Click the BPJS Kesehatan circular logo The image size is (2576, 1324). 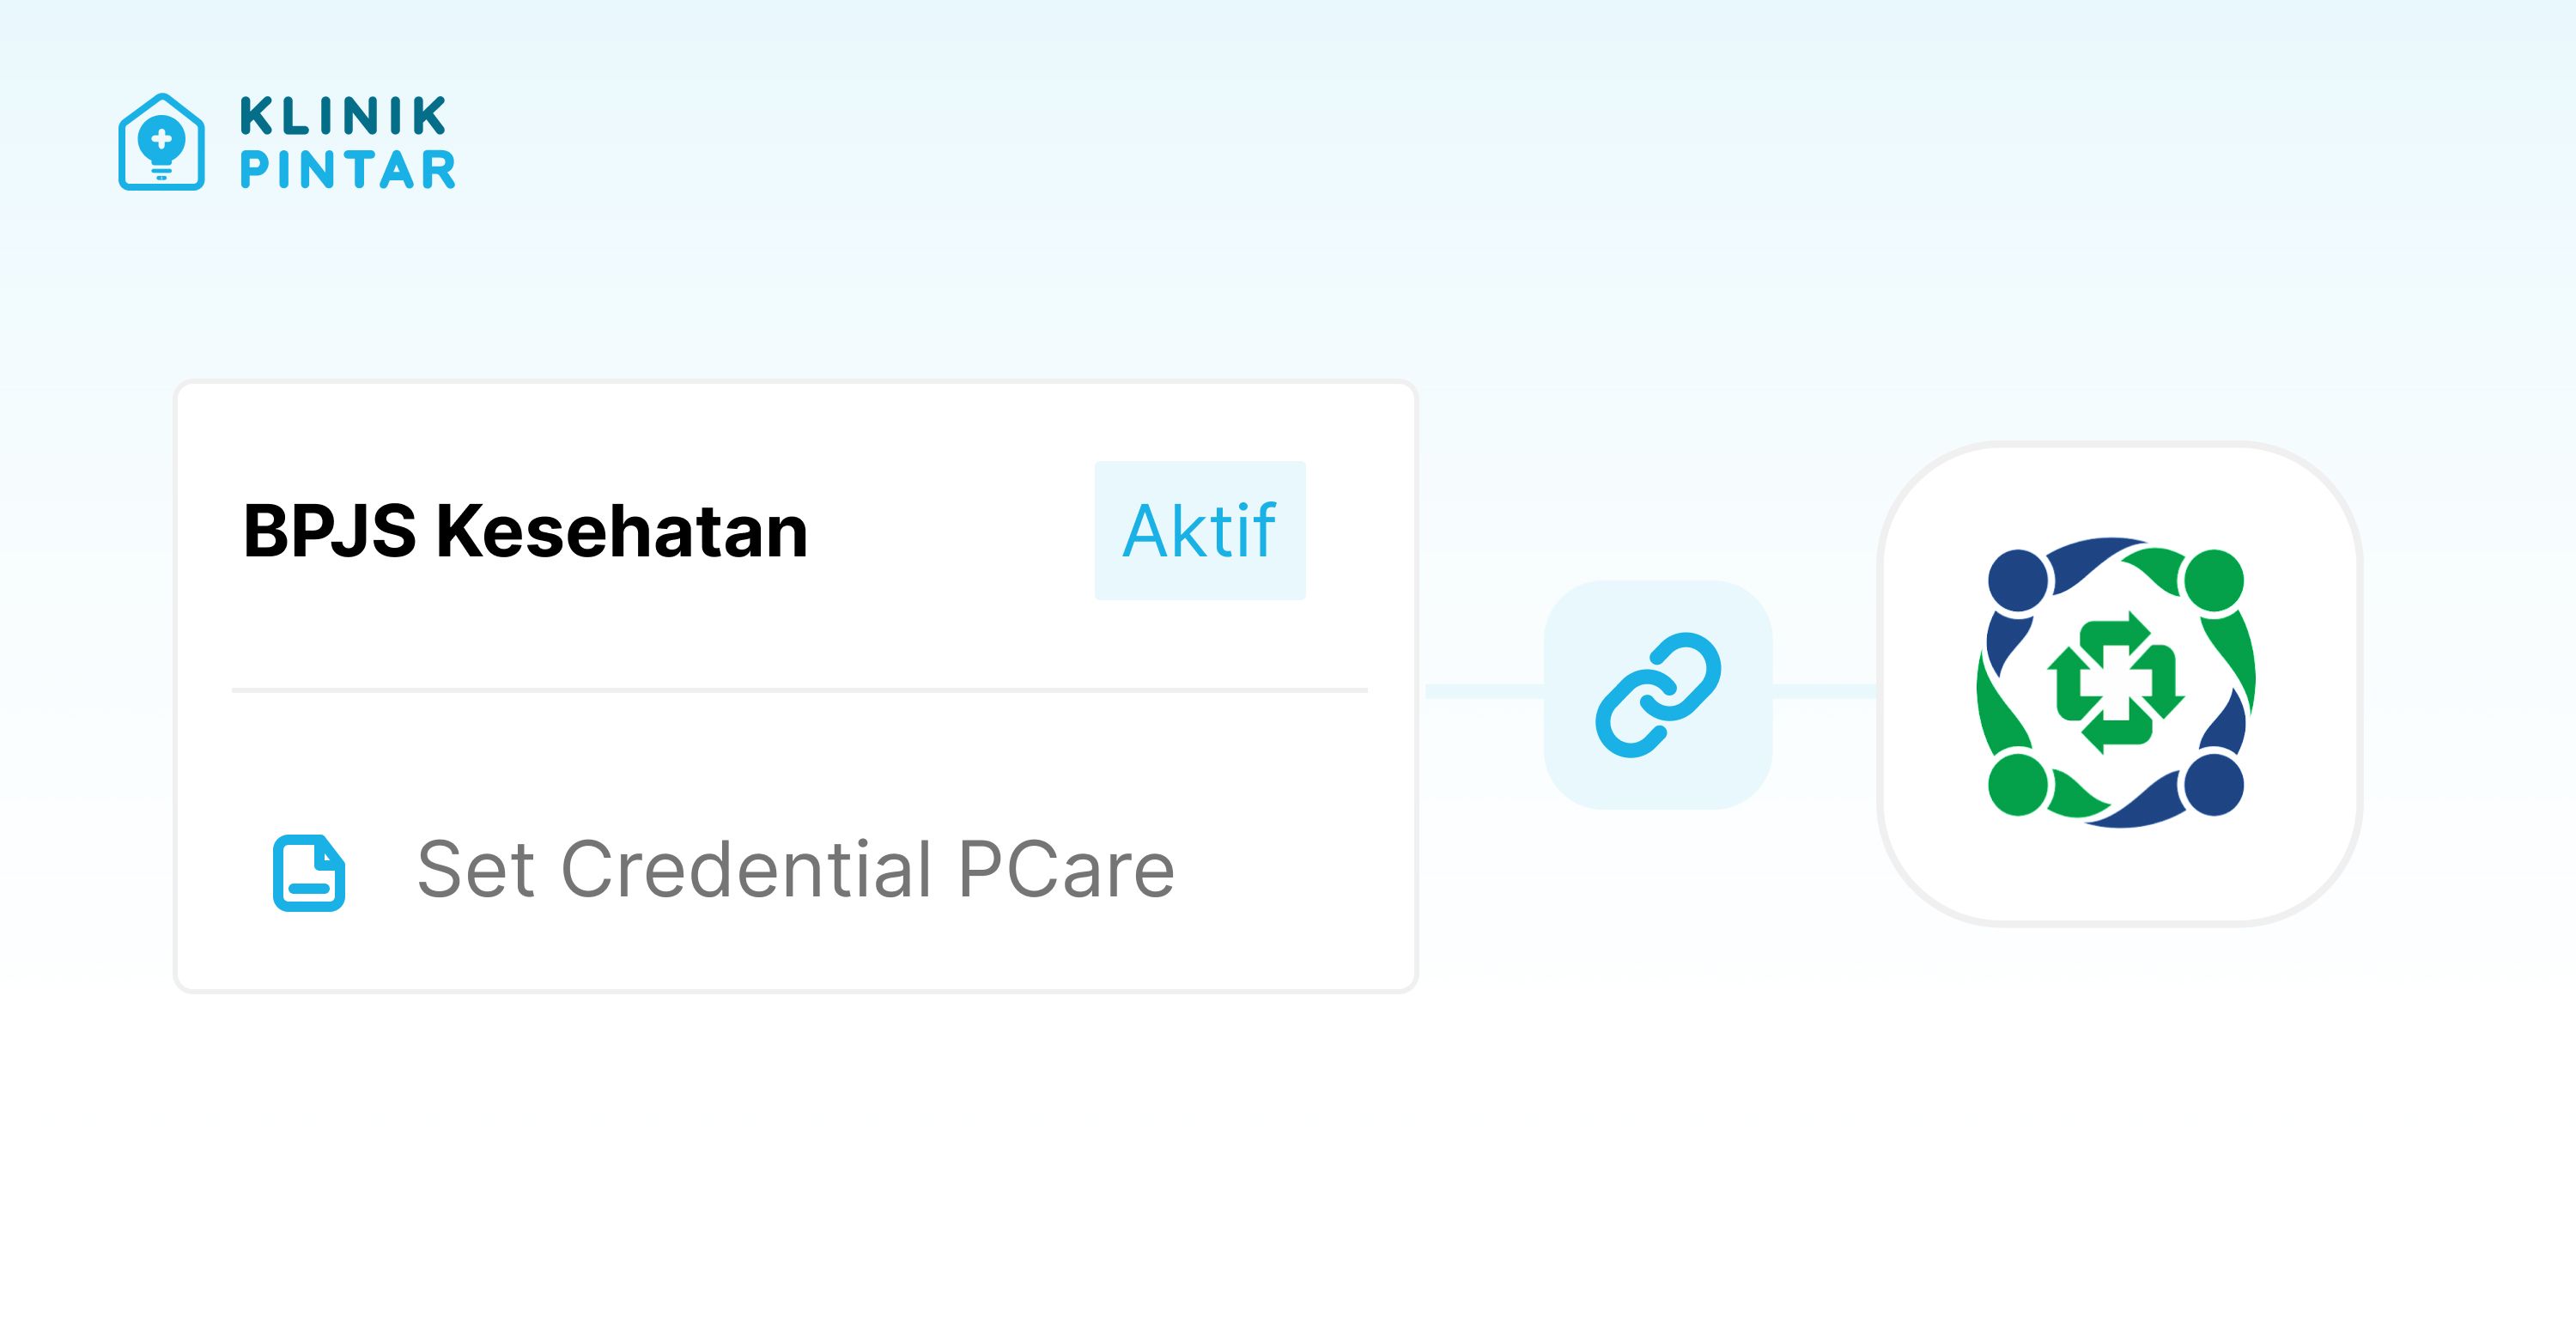2116,683
